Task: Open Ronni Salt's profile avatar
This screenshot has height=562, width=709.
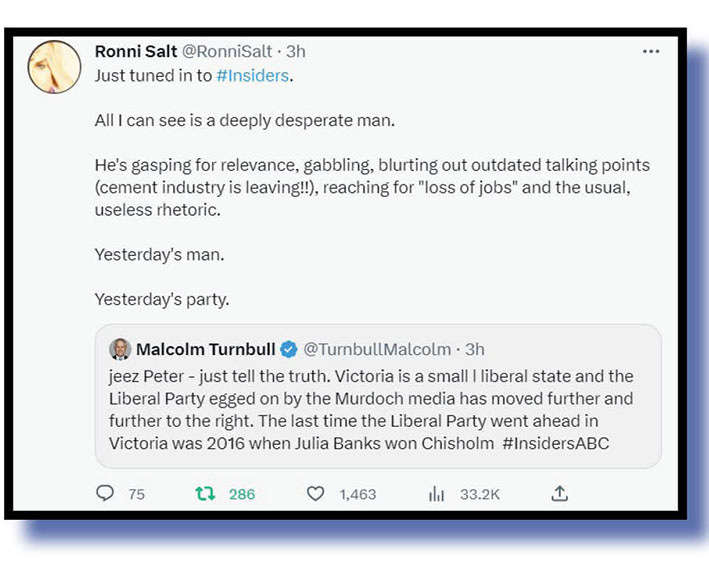Action: pos(54,67)
